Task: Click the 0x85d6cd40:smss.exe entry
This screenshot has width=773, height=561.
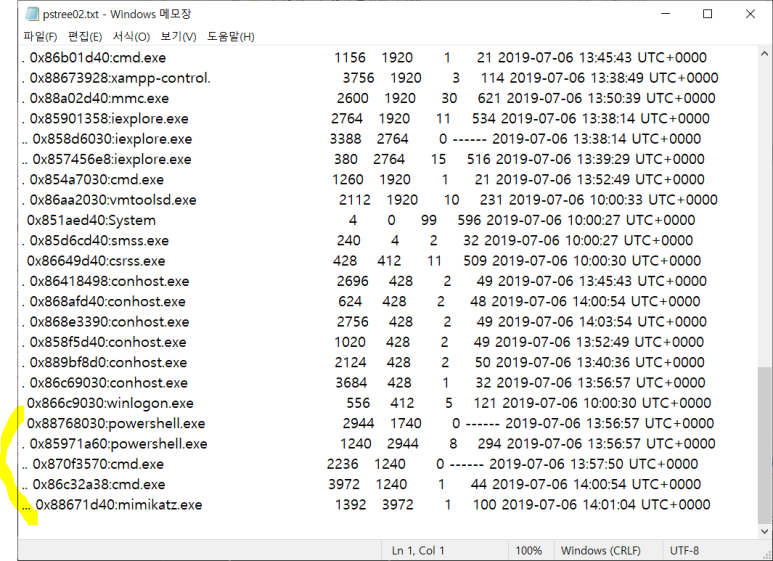Action: click(99, 240)
